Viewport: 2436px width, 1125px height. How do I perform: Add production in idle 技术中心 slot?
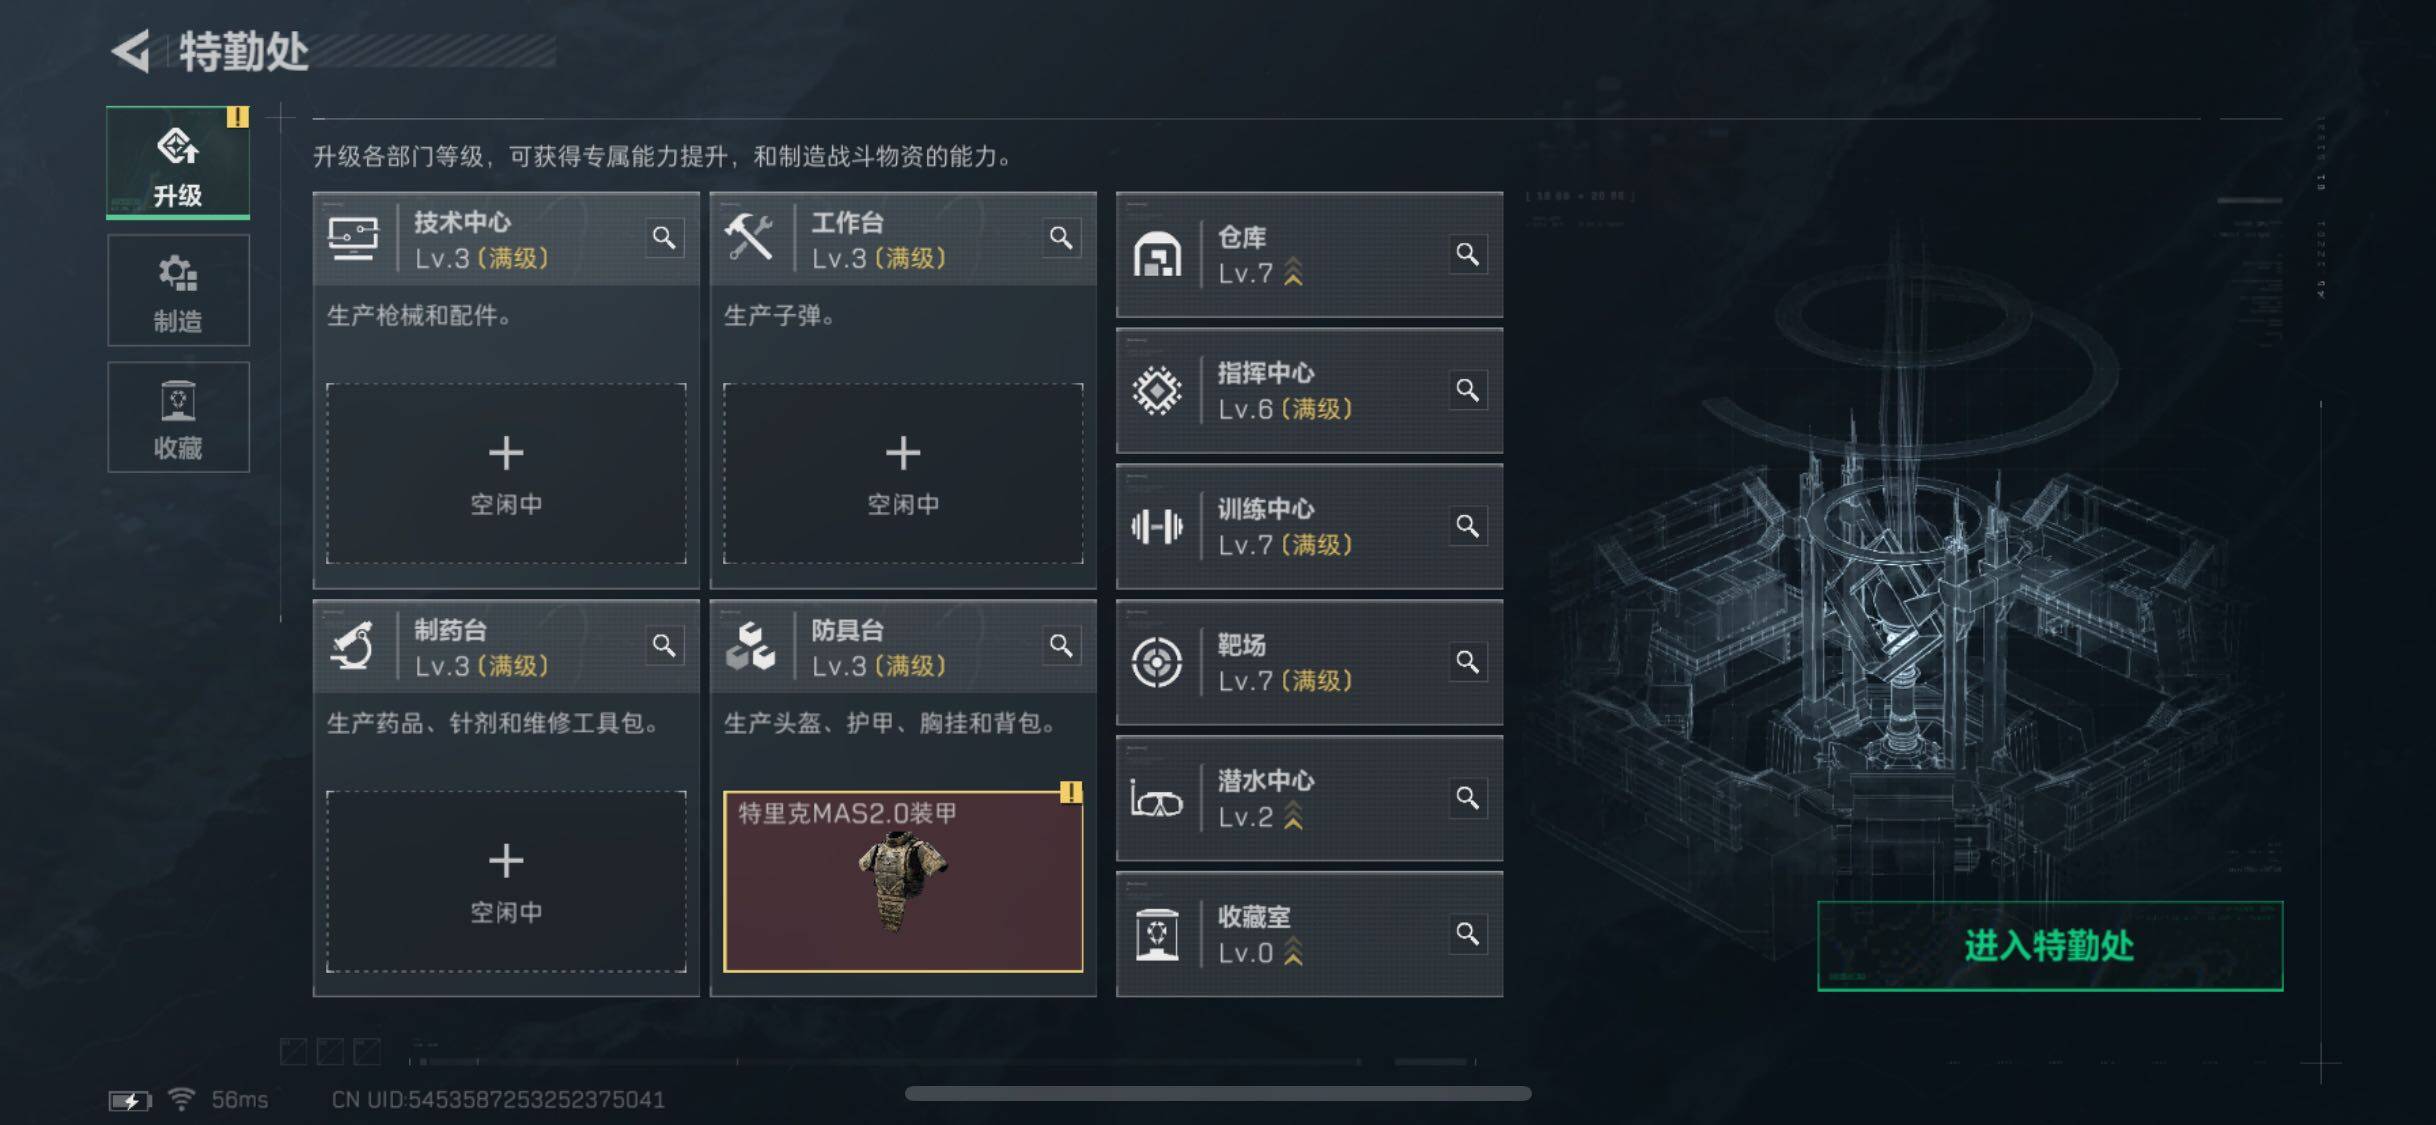506,474
